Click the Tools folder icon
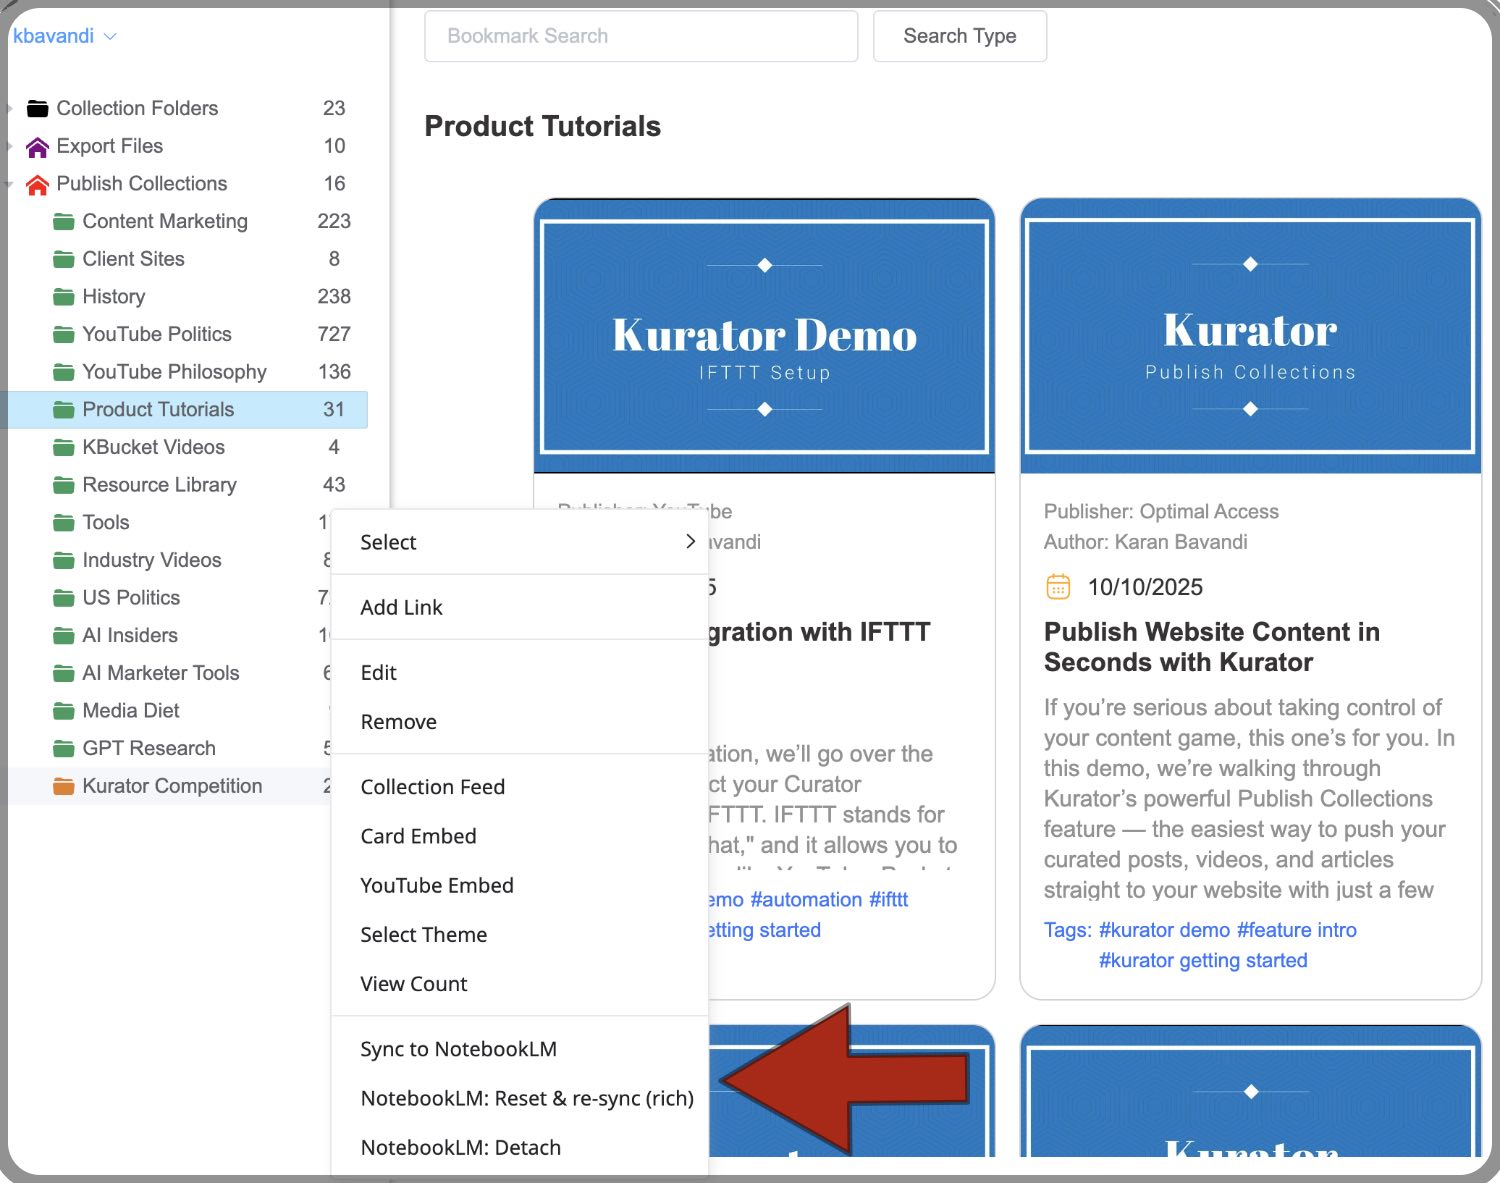This screenshot has height=1183, width=1500. (64, 523)
